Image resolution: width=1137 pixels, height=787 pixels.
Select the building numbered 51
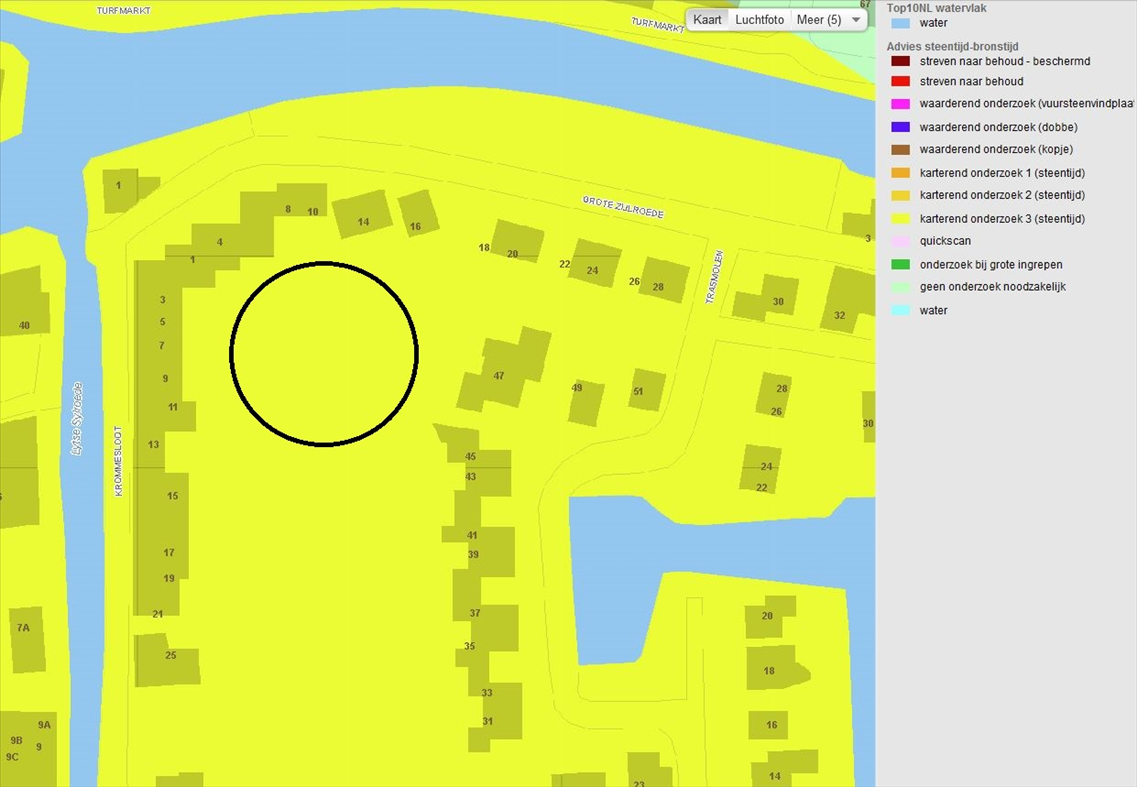(647, 390)
